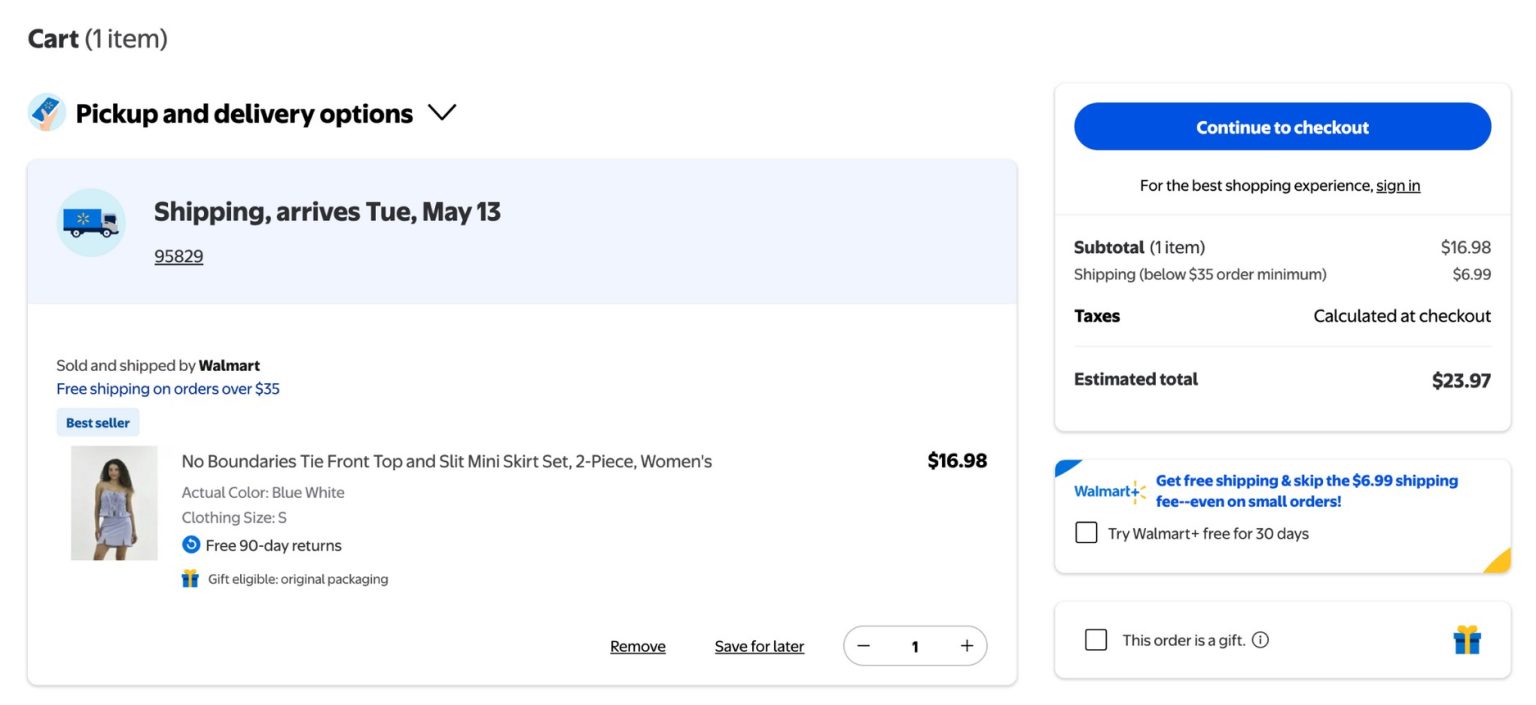This screenshot has height=705, width=1536.
Task: Increase quantity with the plus stepper
Action: point(966,646)
